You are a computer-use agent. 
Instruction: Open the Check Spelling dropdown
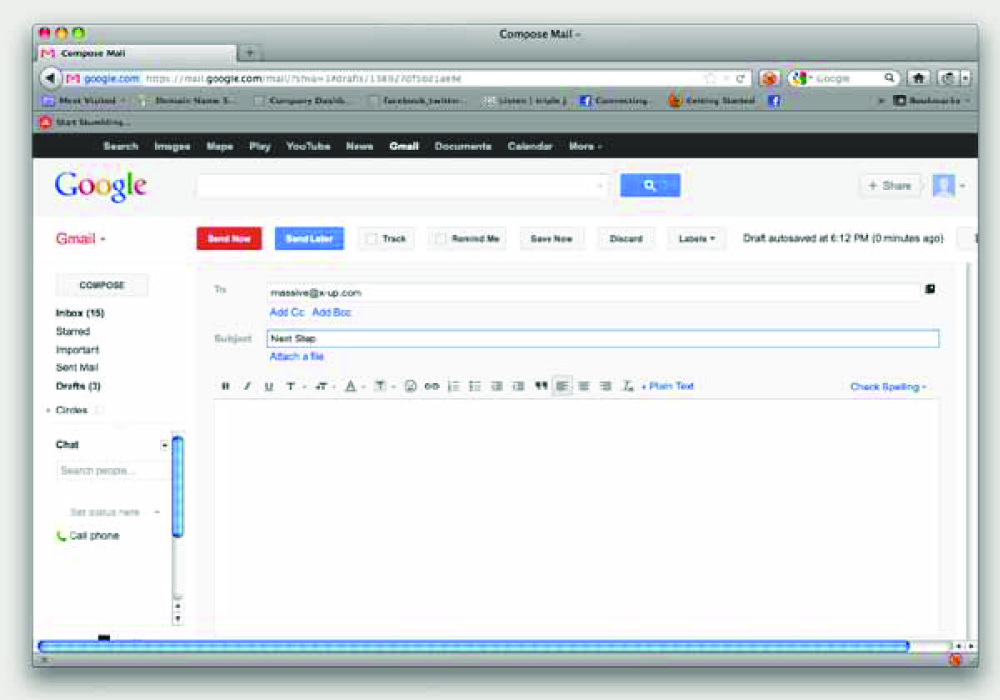(888, 386)
